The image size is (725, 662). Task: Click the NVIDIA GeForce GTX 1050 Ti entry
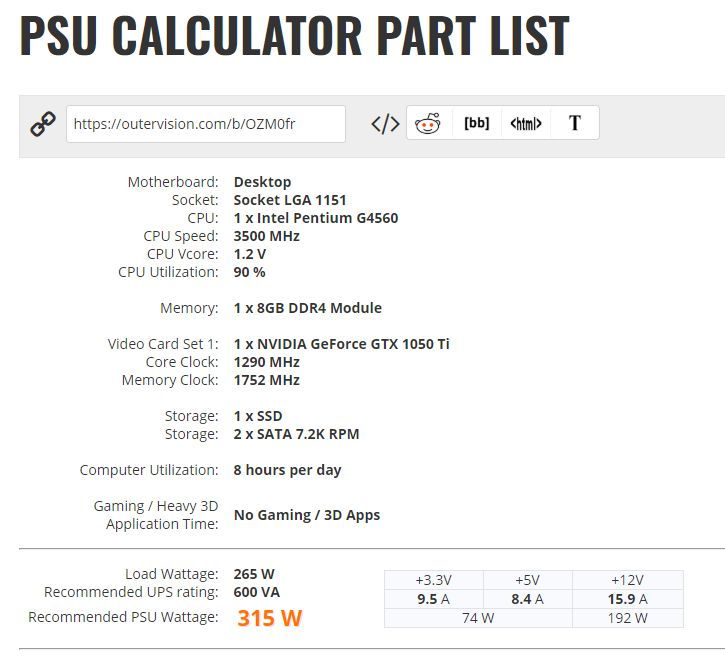341,344
